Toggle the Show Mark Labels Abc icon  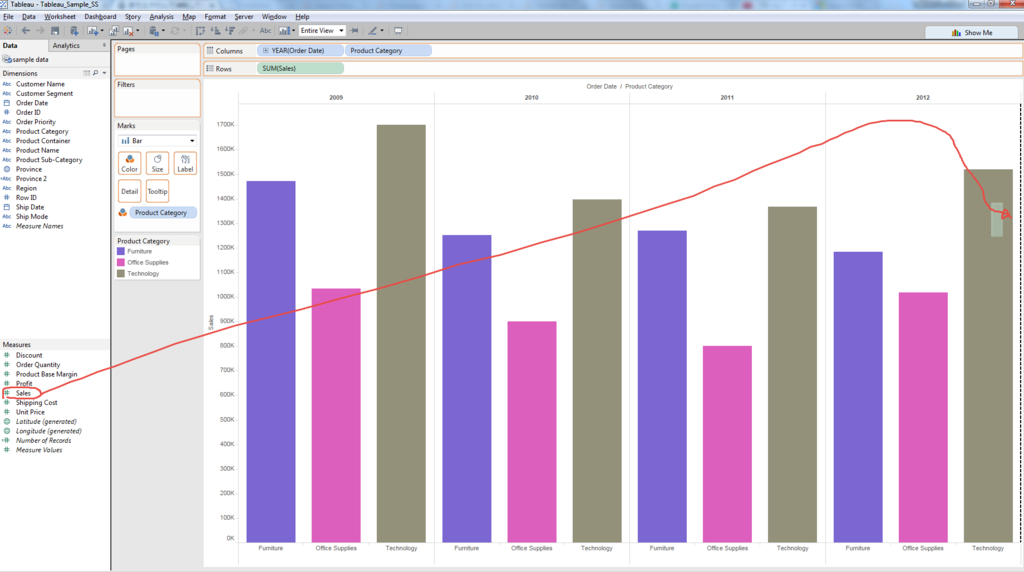pos(265,31)
